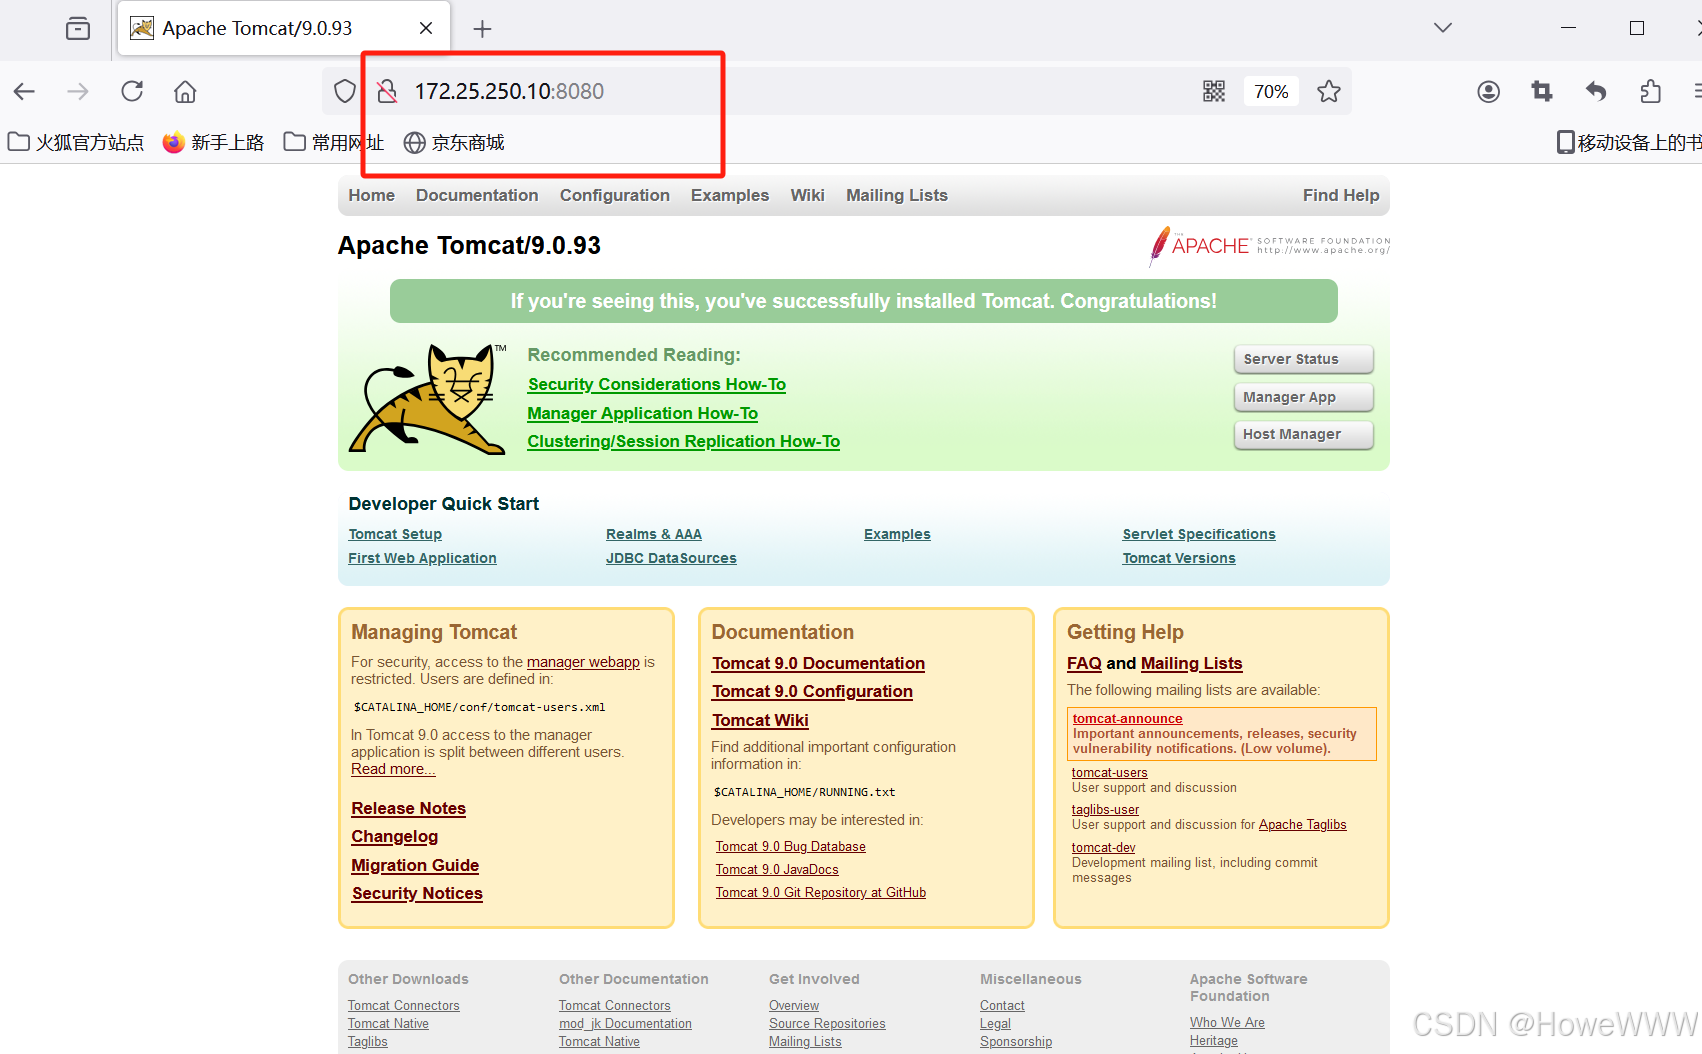Screen dimensions: 1702x1054
Task: Open the tracking protection shield icon
Action: coord(345,92)
